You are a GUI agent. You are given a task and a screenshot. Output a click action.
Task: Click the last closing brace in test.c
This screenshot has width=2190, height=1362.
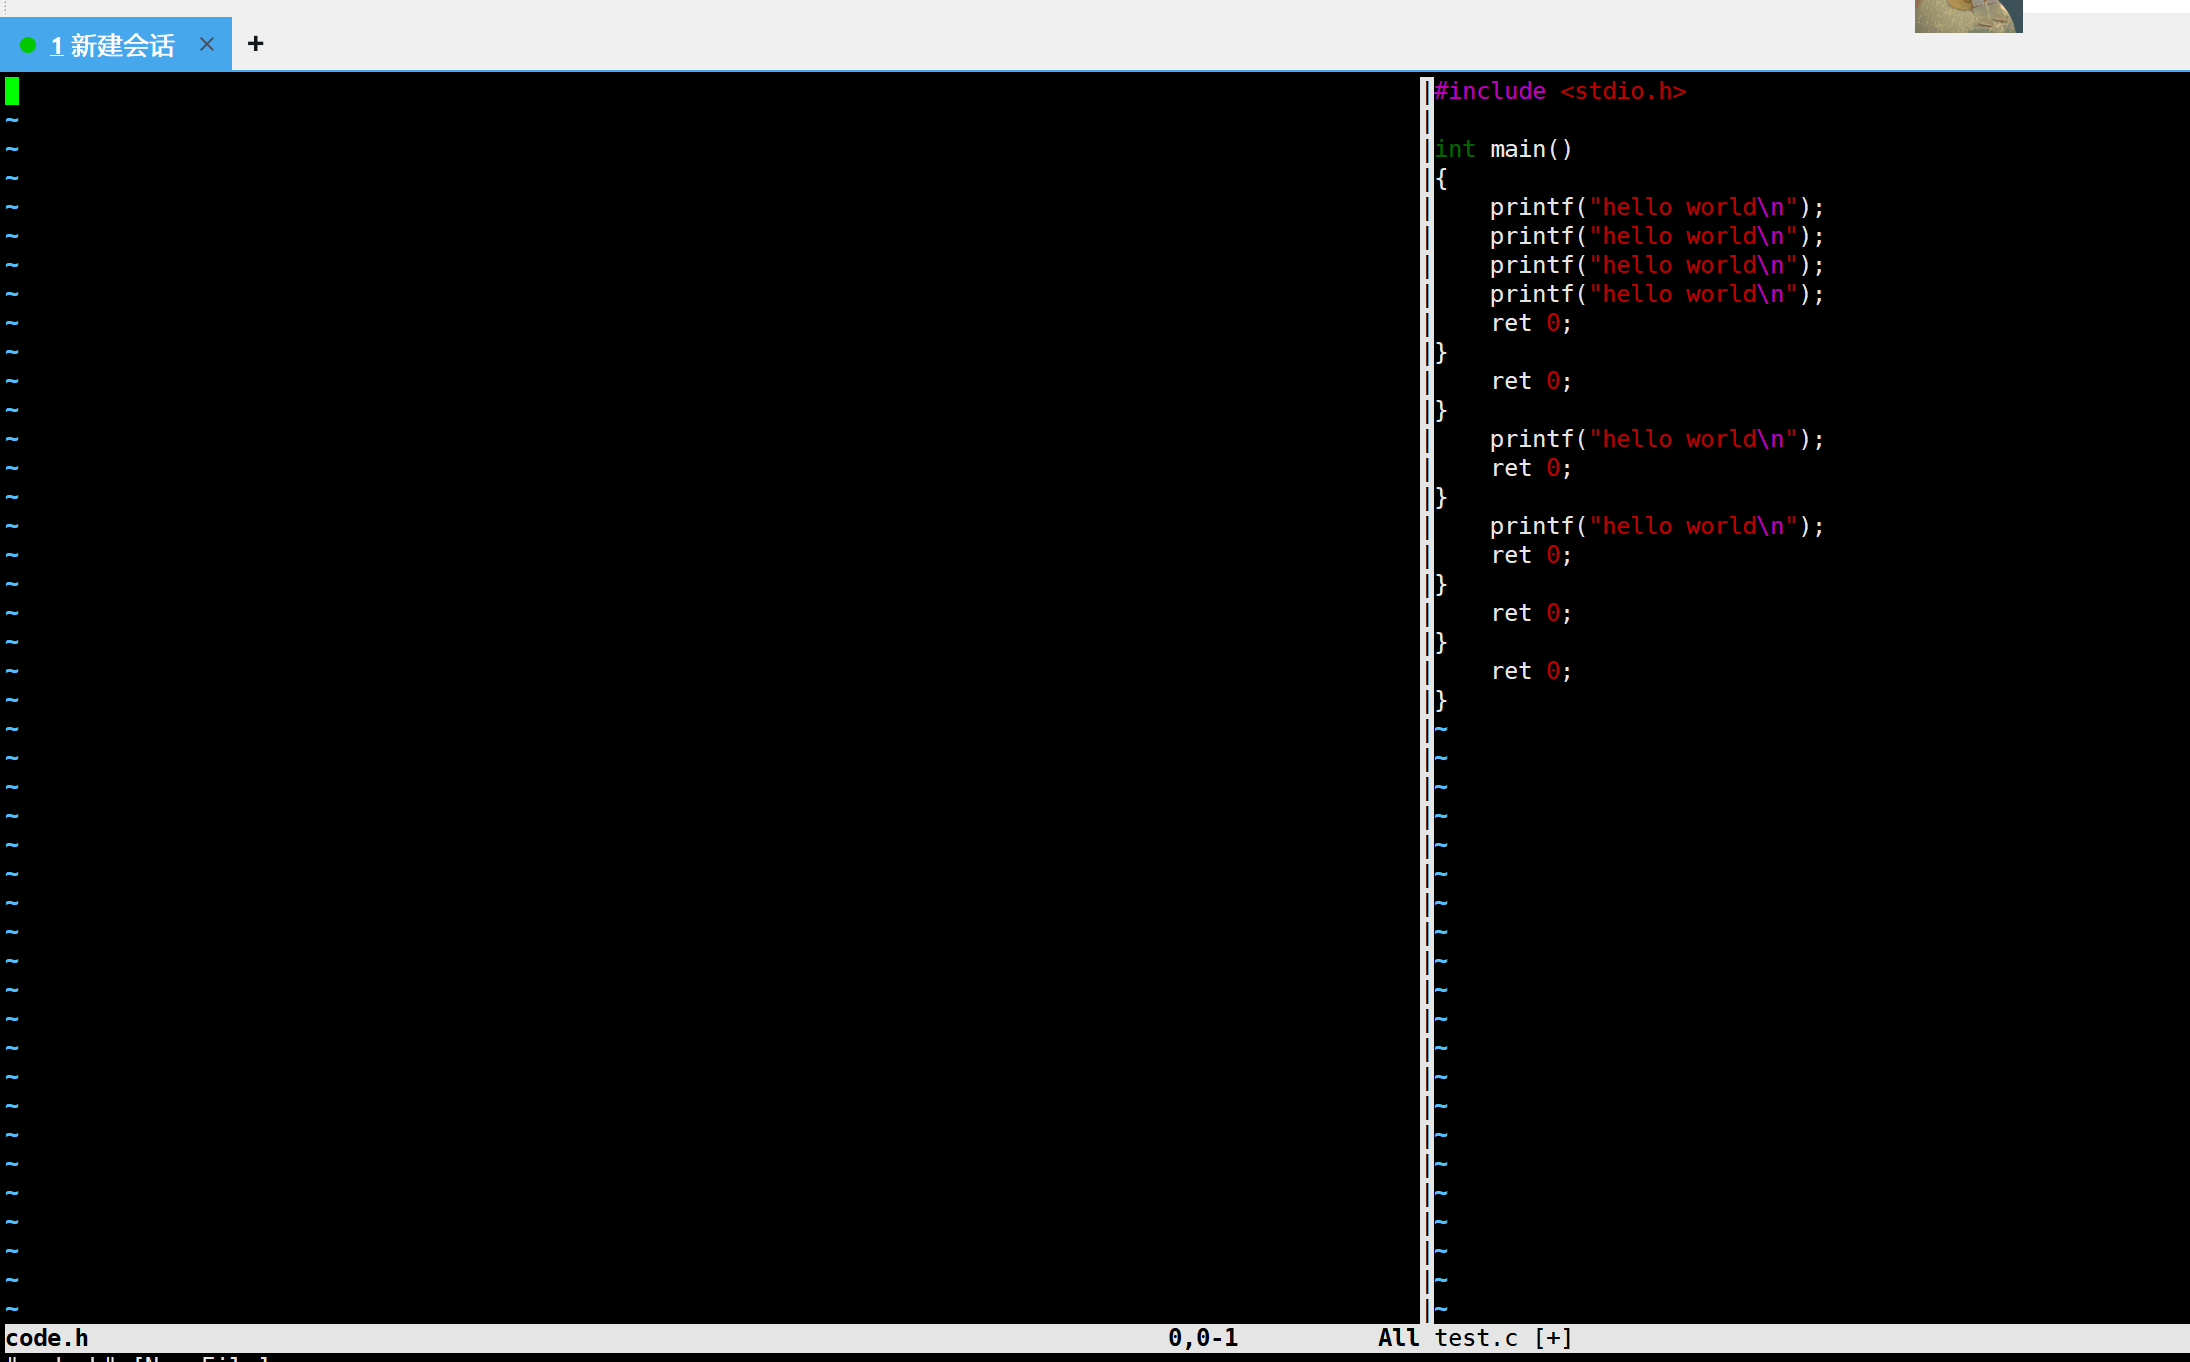point(1441,700)
